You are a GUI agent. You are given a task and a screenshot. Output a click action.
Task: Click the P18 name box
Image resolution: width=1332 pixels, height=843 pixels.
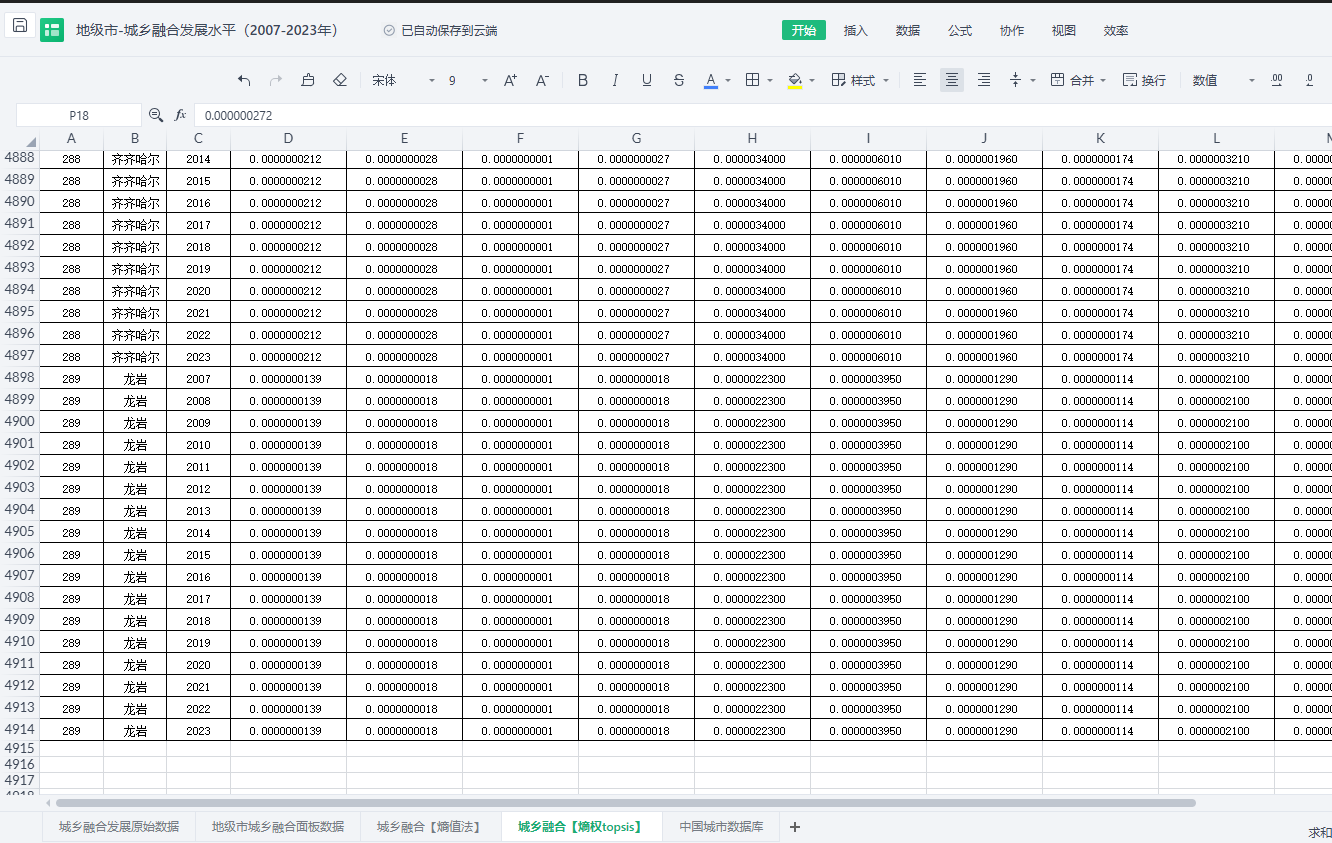79,115
